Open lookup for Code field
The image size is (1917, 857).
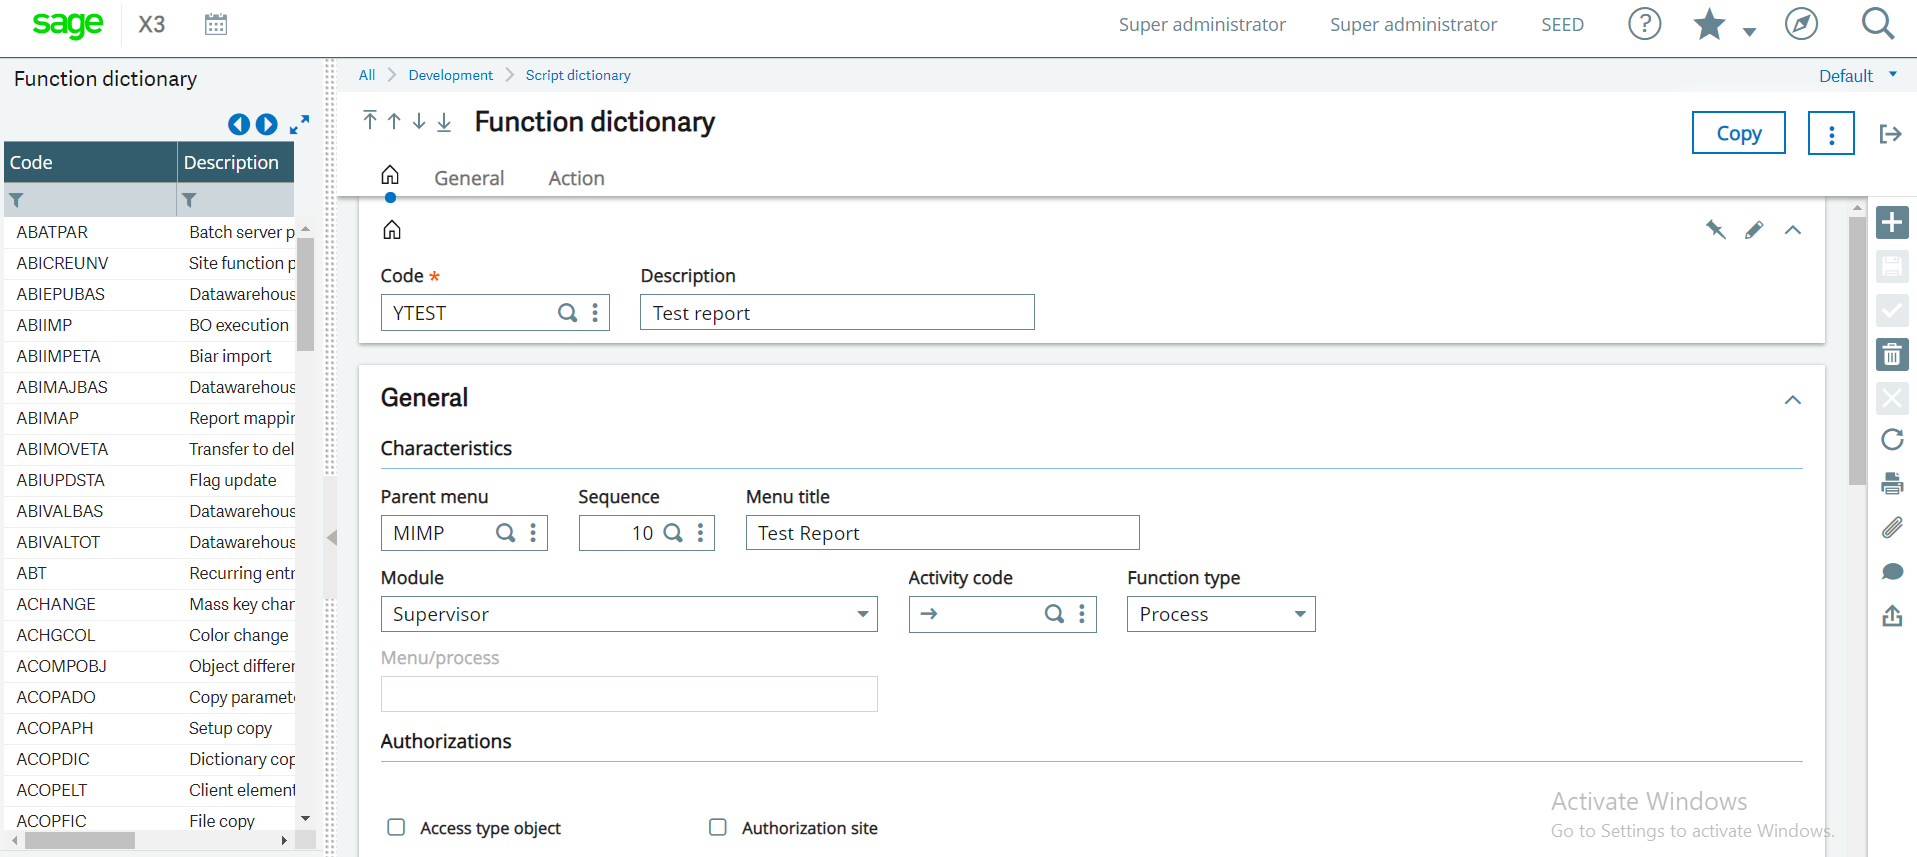(x=567, y=313)
